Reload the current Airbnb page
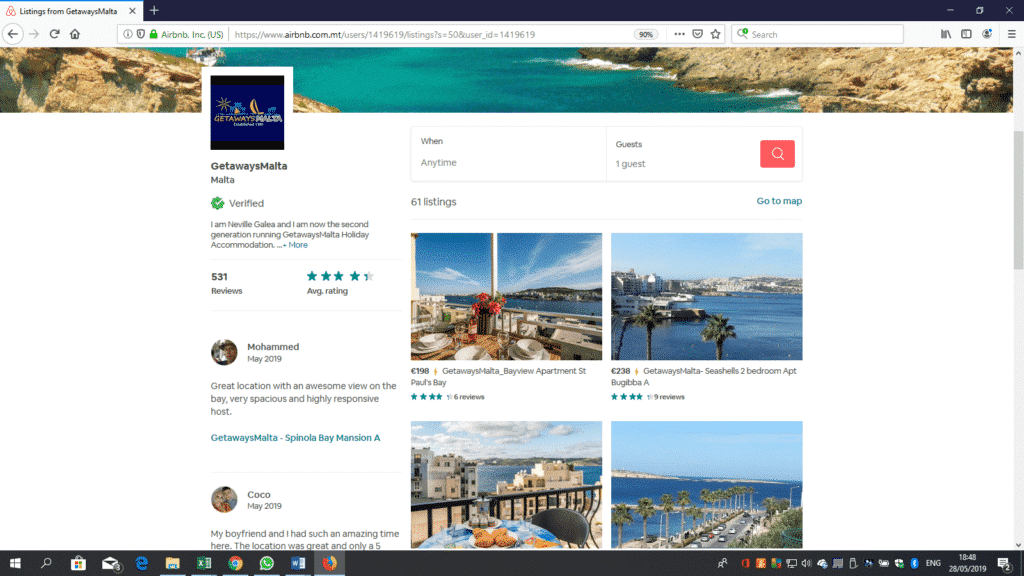Viewport: 1024px width, 576px height. tap(55, 34)
